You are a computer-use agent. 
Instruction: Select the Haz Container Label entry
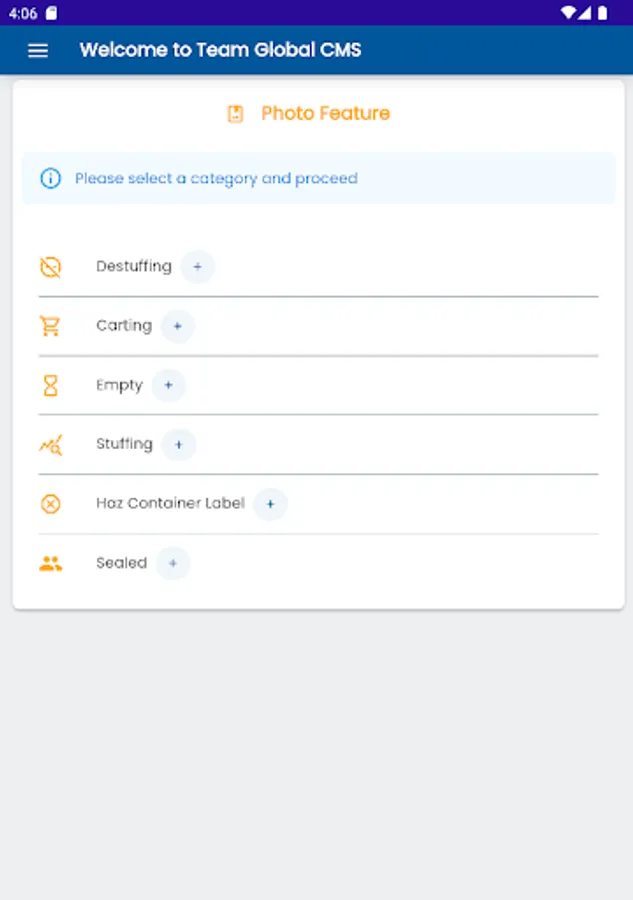170,504
